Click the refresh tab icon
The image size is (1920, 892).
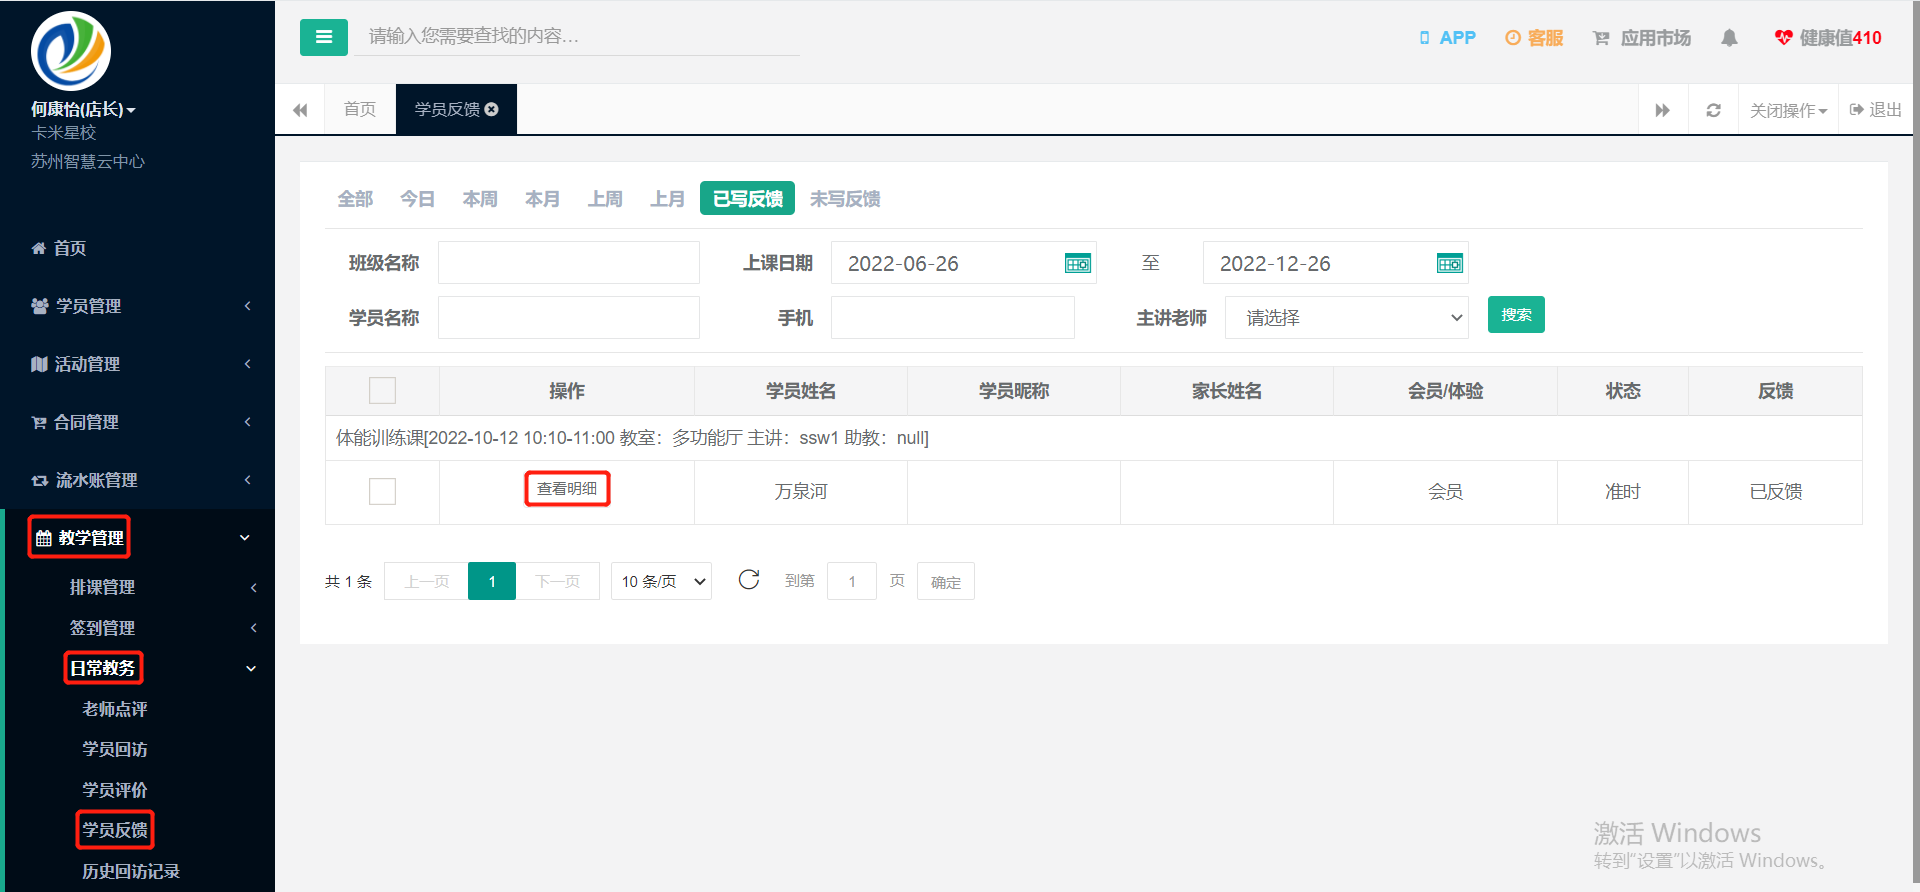(x=1713, y=110)
